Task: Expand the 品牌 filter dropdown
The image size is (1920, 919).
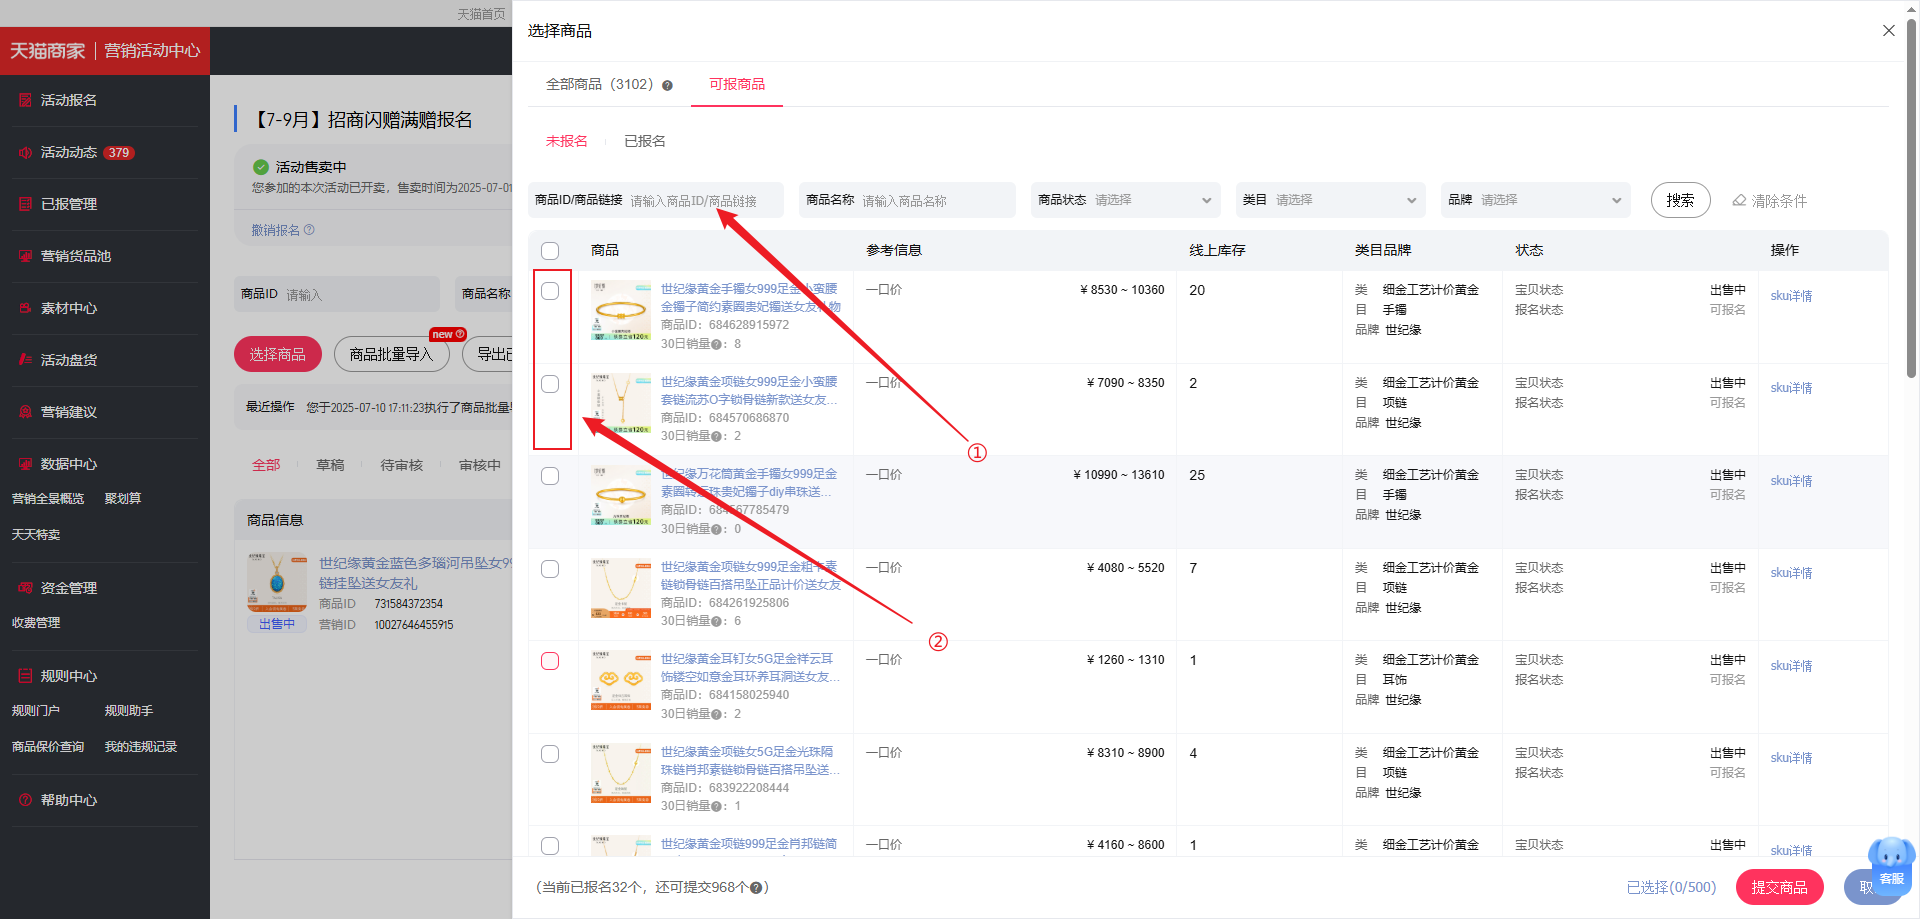Action: (x=1535, y=200)
